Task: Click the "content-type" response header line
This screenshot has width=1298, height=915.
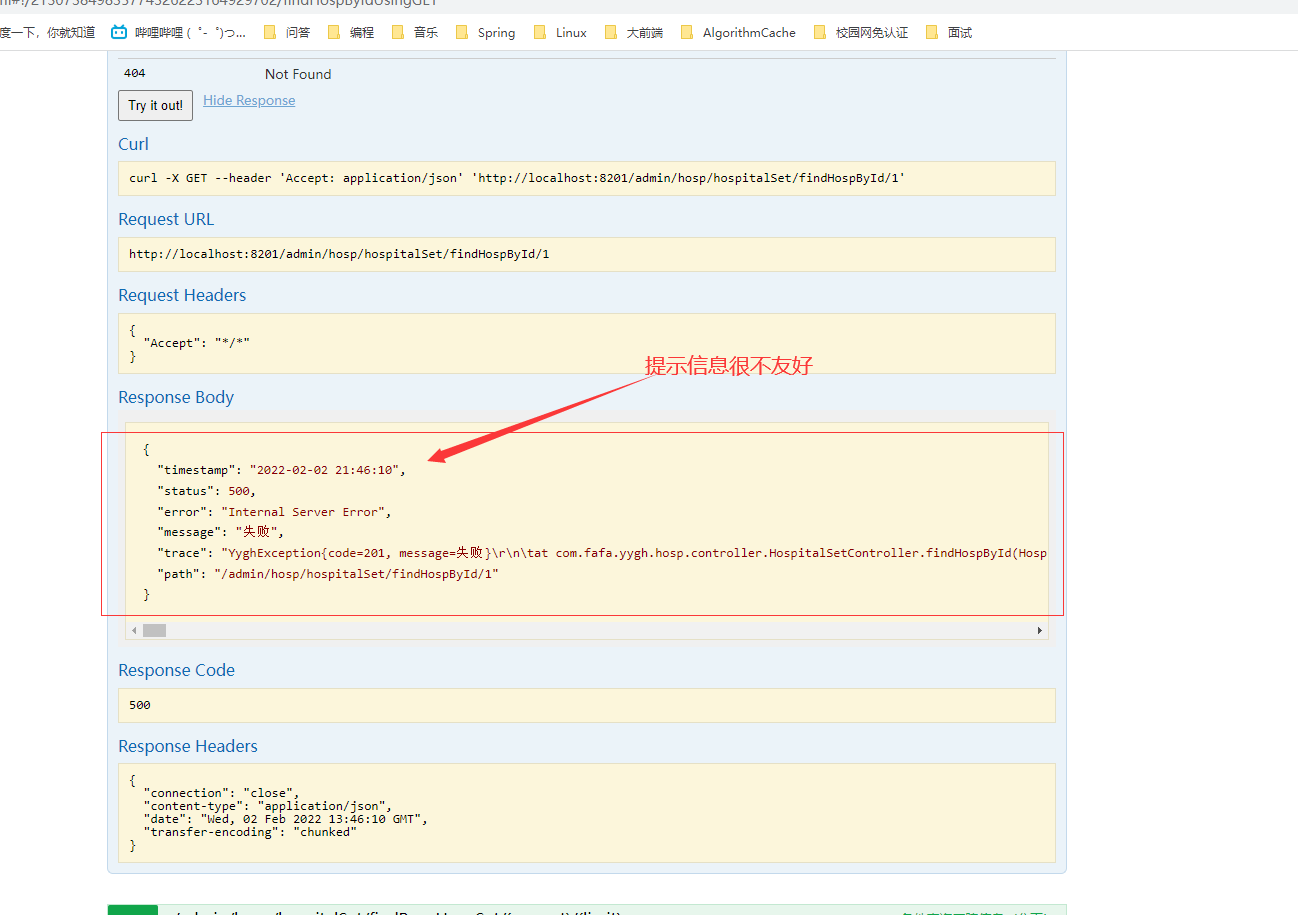Action: click(x=268, y=806)
